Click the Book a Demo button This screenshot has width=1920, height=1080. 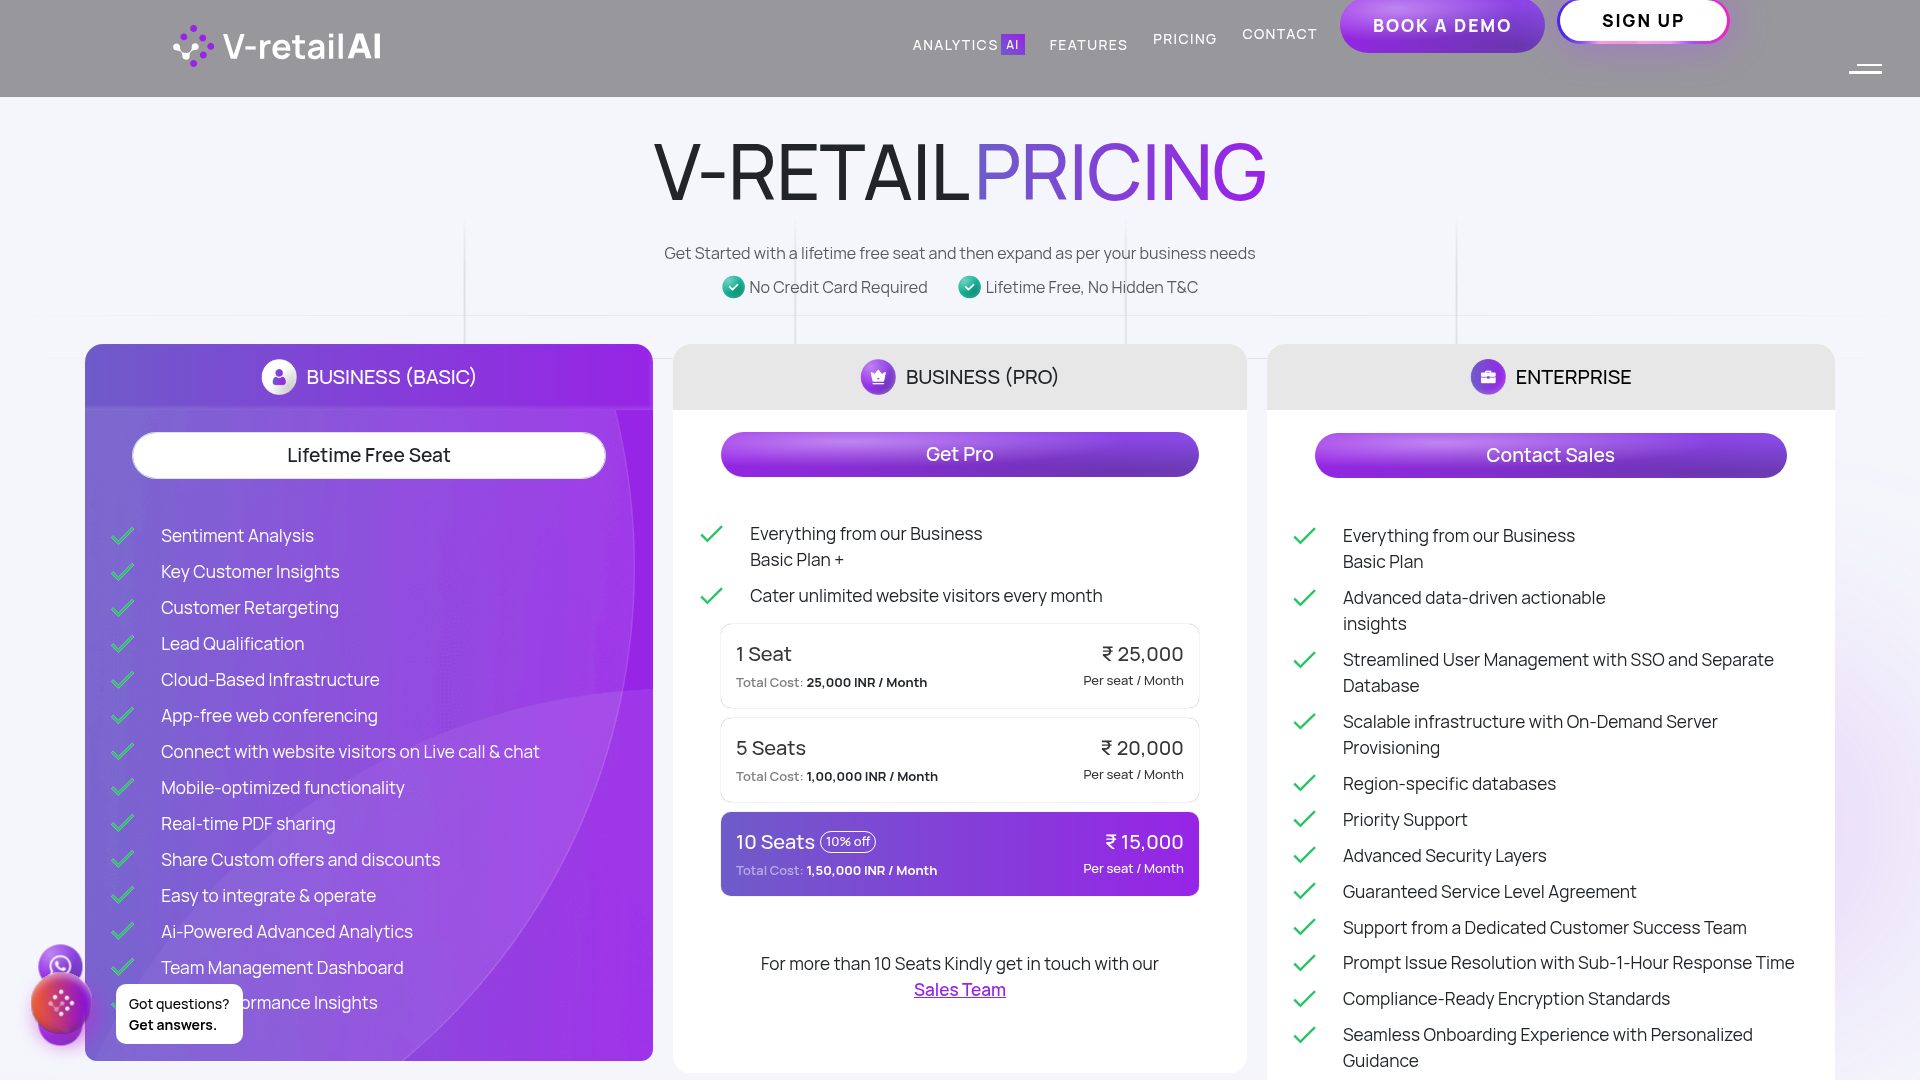[1442, 26]
